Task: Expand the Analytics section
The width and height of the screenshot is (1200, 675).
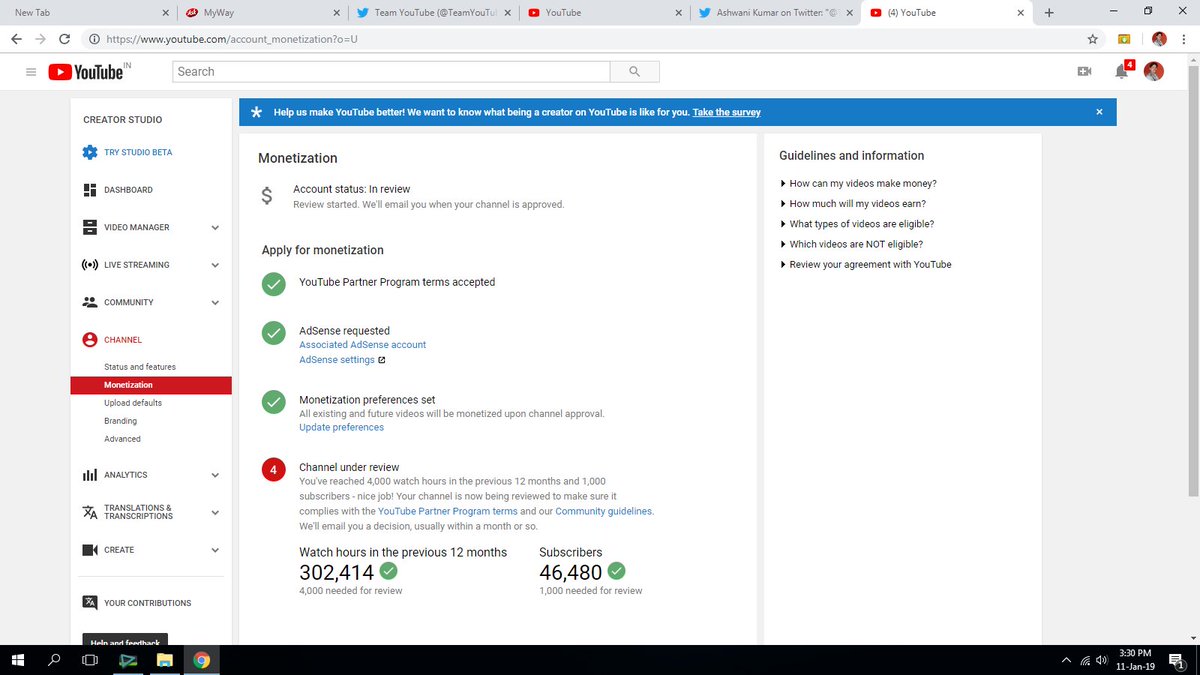Action: tap(215, 475)
